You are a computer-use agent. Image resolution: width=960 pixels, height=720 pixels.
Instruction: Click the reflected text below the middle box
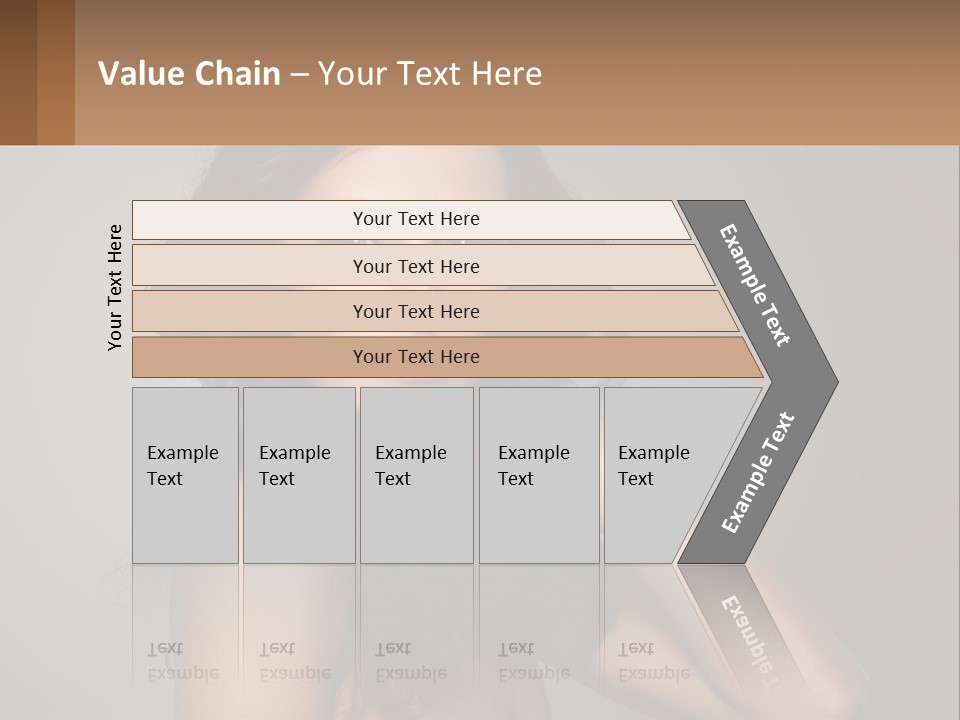pos(410,662)
